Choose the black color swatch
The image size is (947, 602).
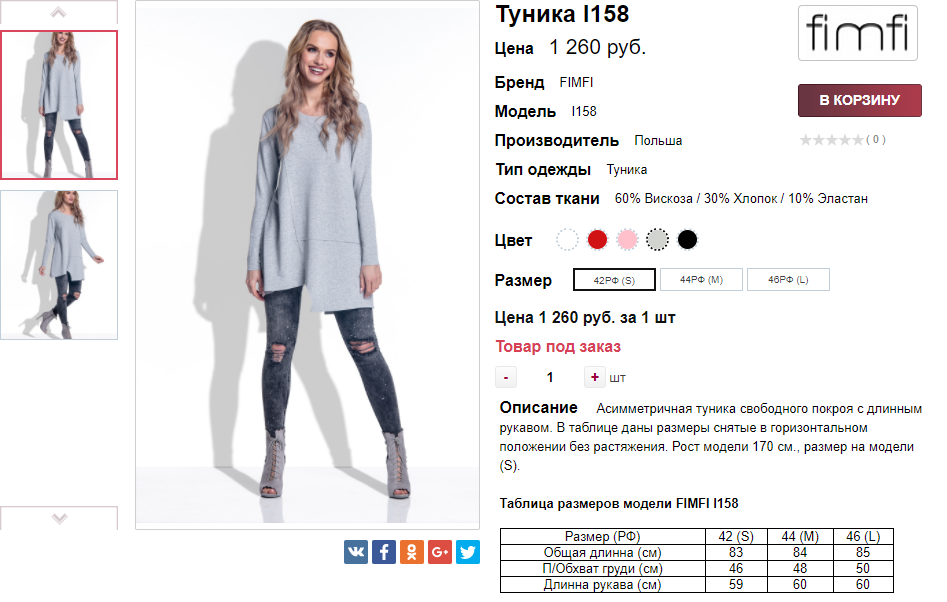click(x=687, y=240)
